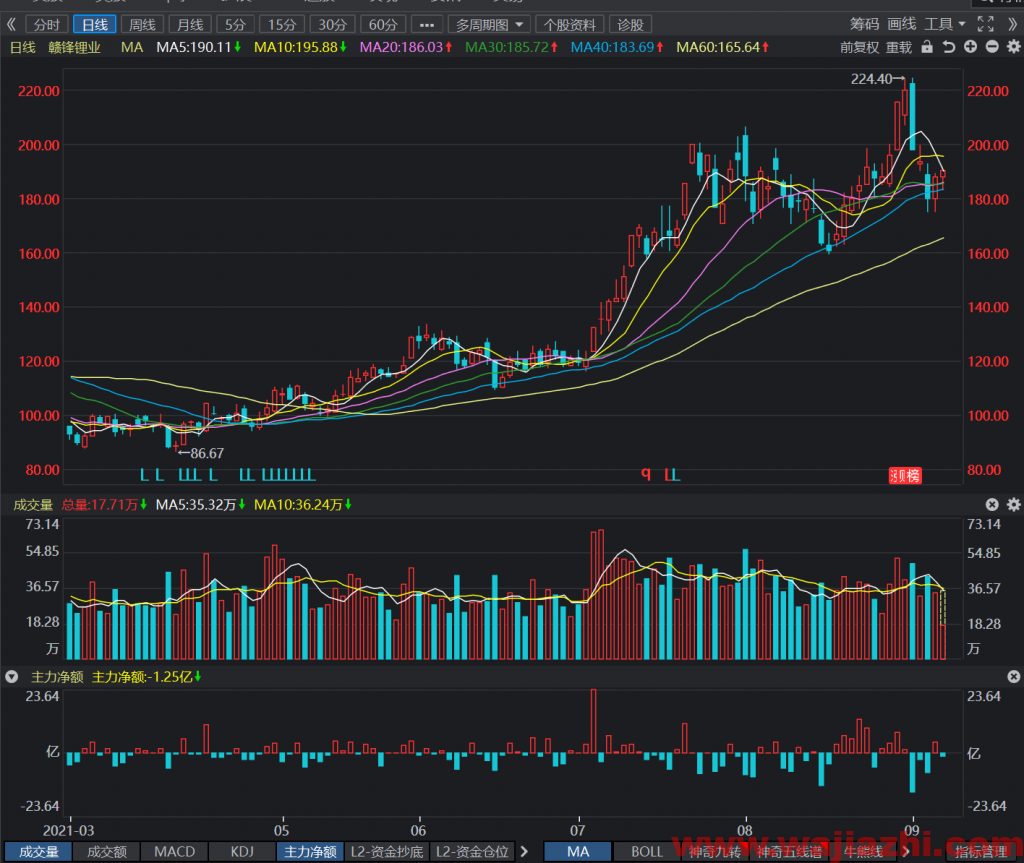Undo the last chart change
The image size is (1024, 863).
949,47
